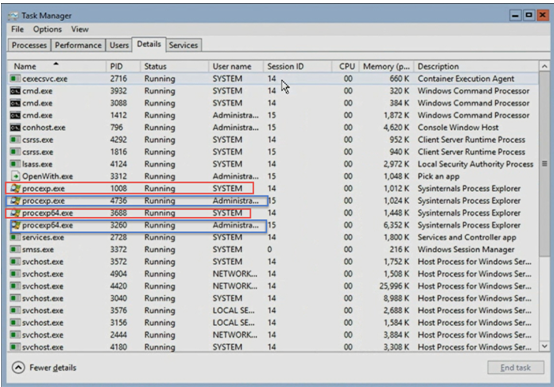The height and width of the screenshot is (387, 554).
Task: Close the Task Manager window
Action: (542, 16)
